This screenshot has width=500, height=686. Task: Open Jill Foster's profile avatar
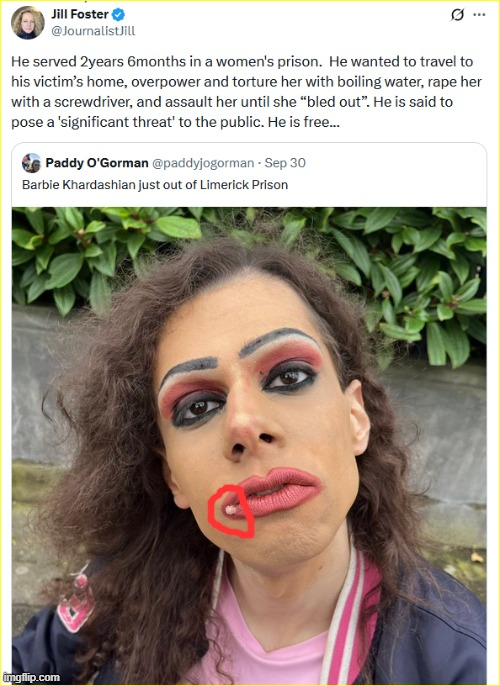pyautogui.click(x=28, y=23)
